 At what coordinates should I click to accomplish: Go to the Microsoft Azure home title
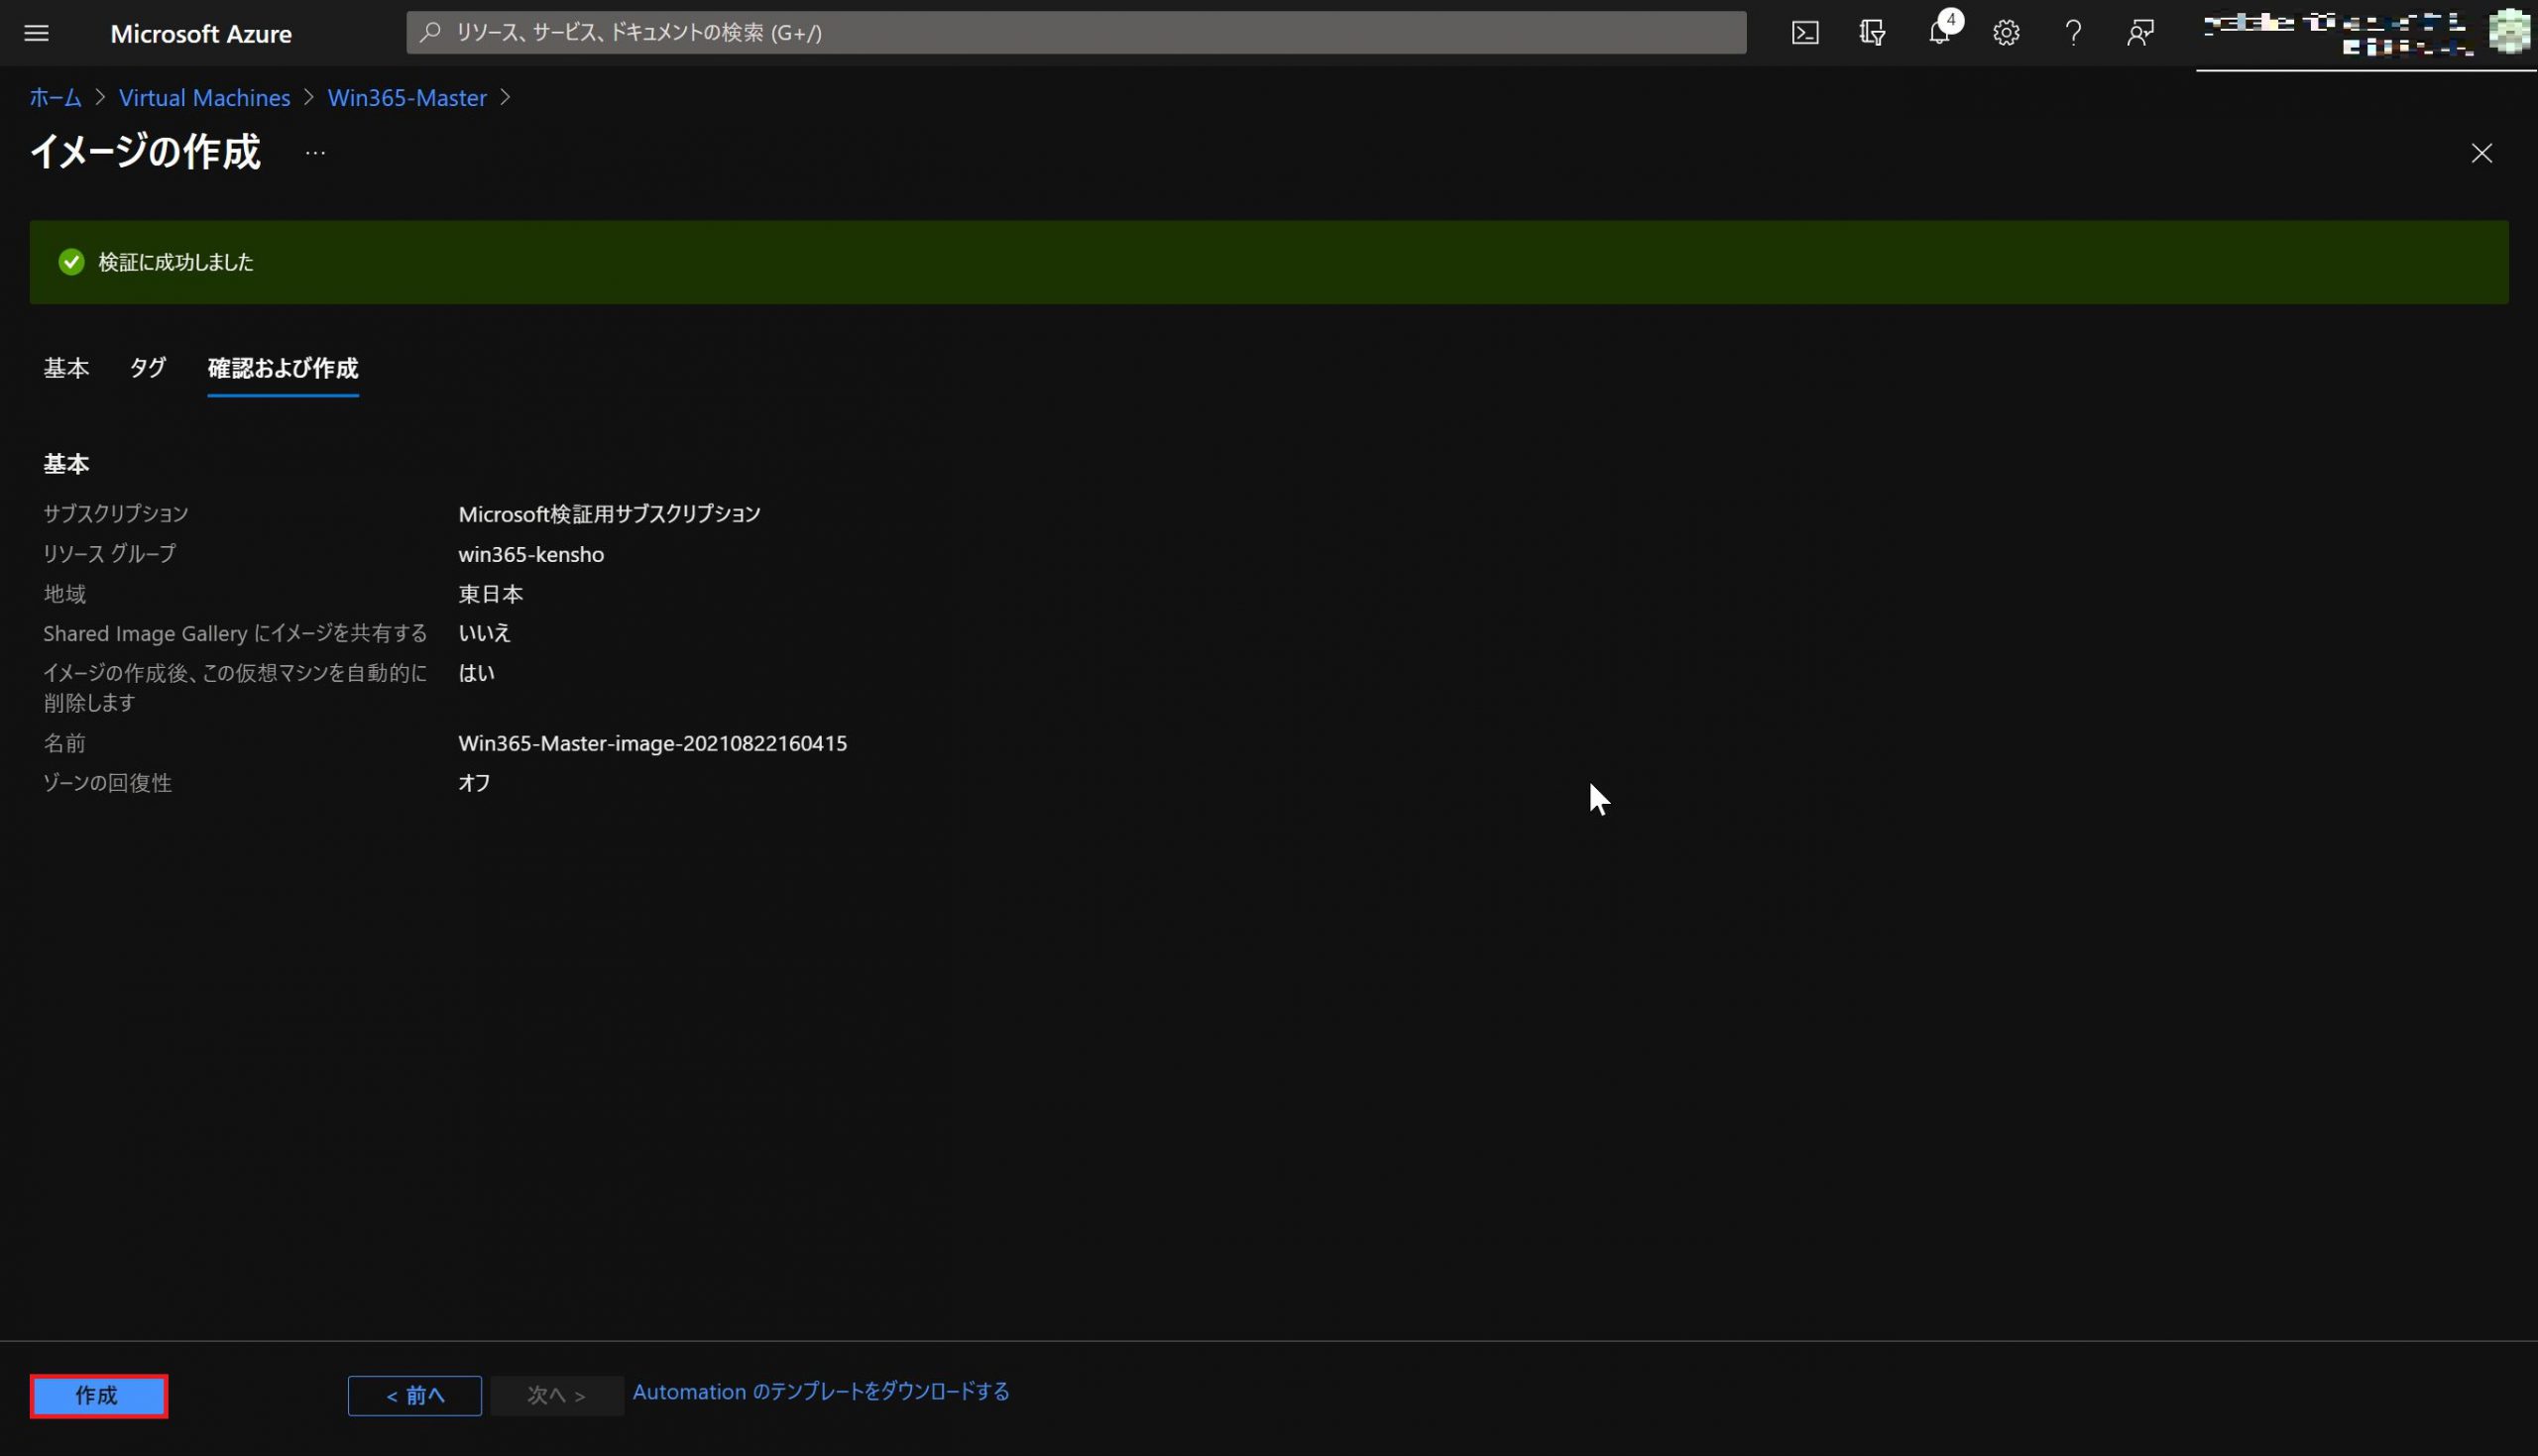click(201, 33)
